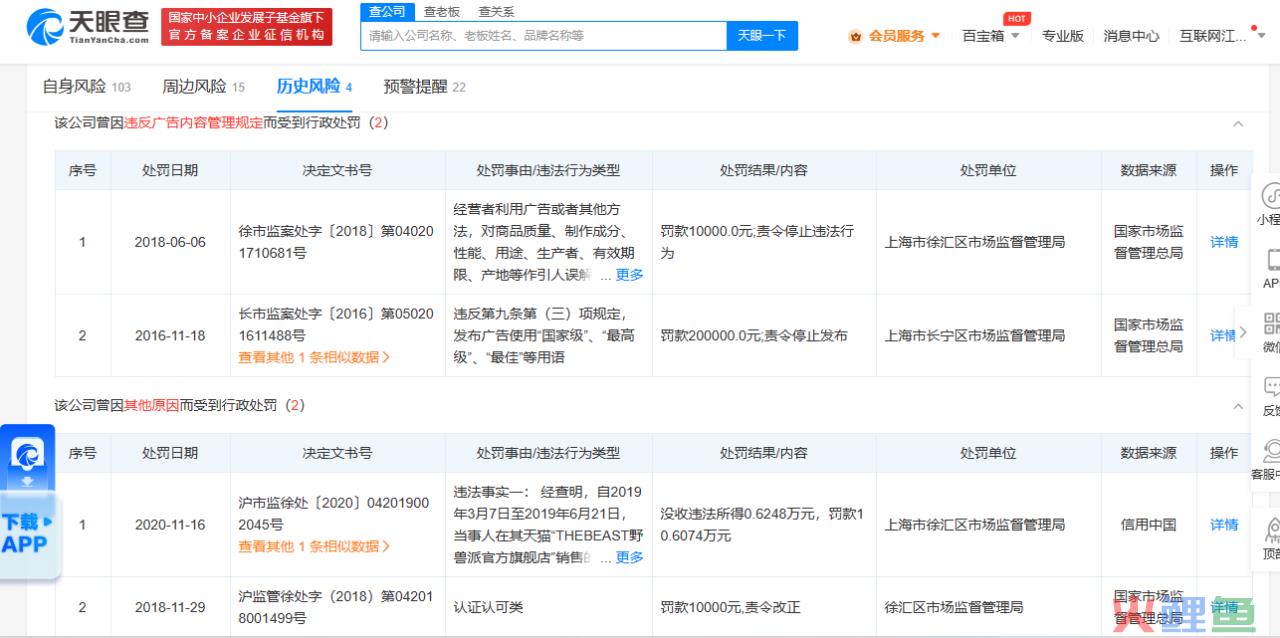This screenshot has height=638, width=1280.
Task: View 详情 for the 2020-11-16 penalty
Action: (1224, 525)
